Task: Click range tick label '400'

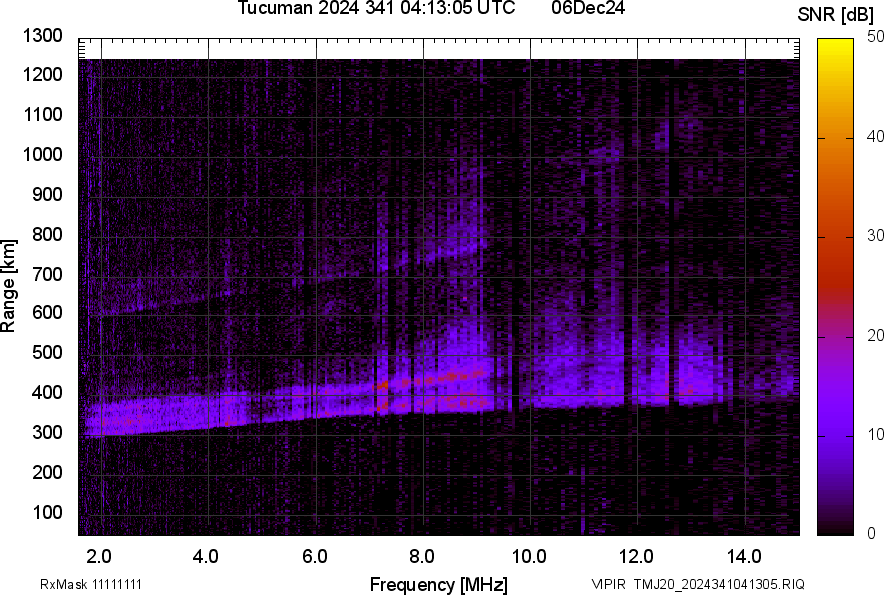Action: (x=47, y=393)
